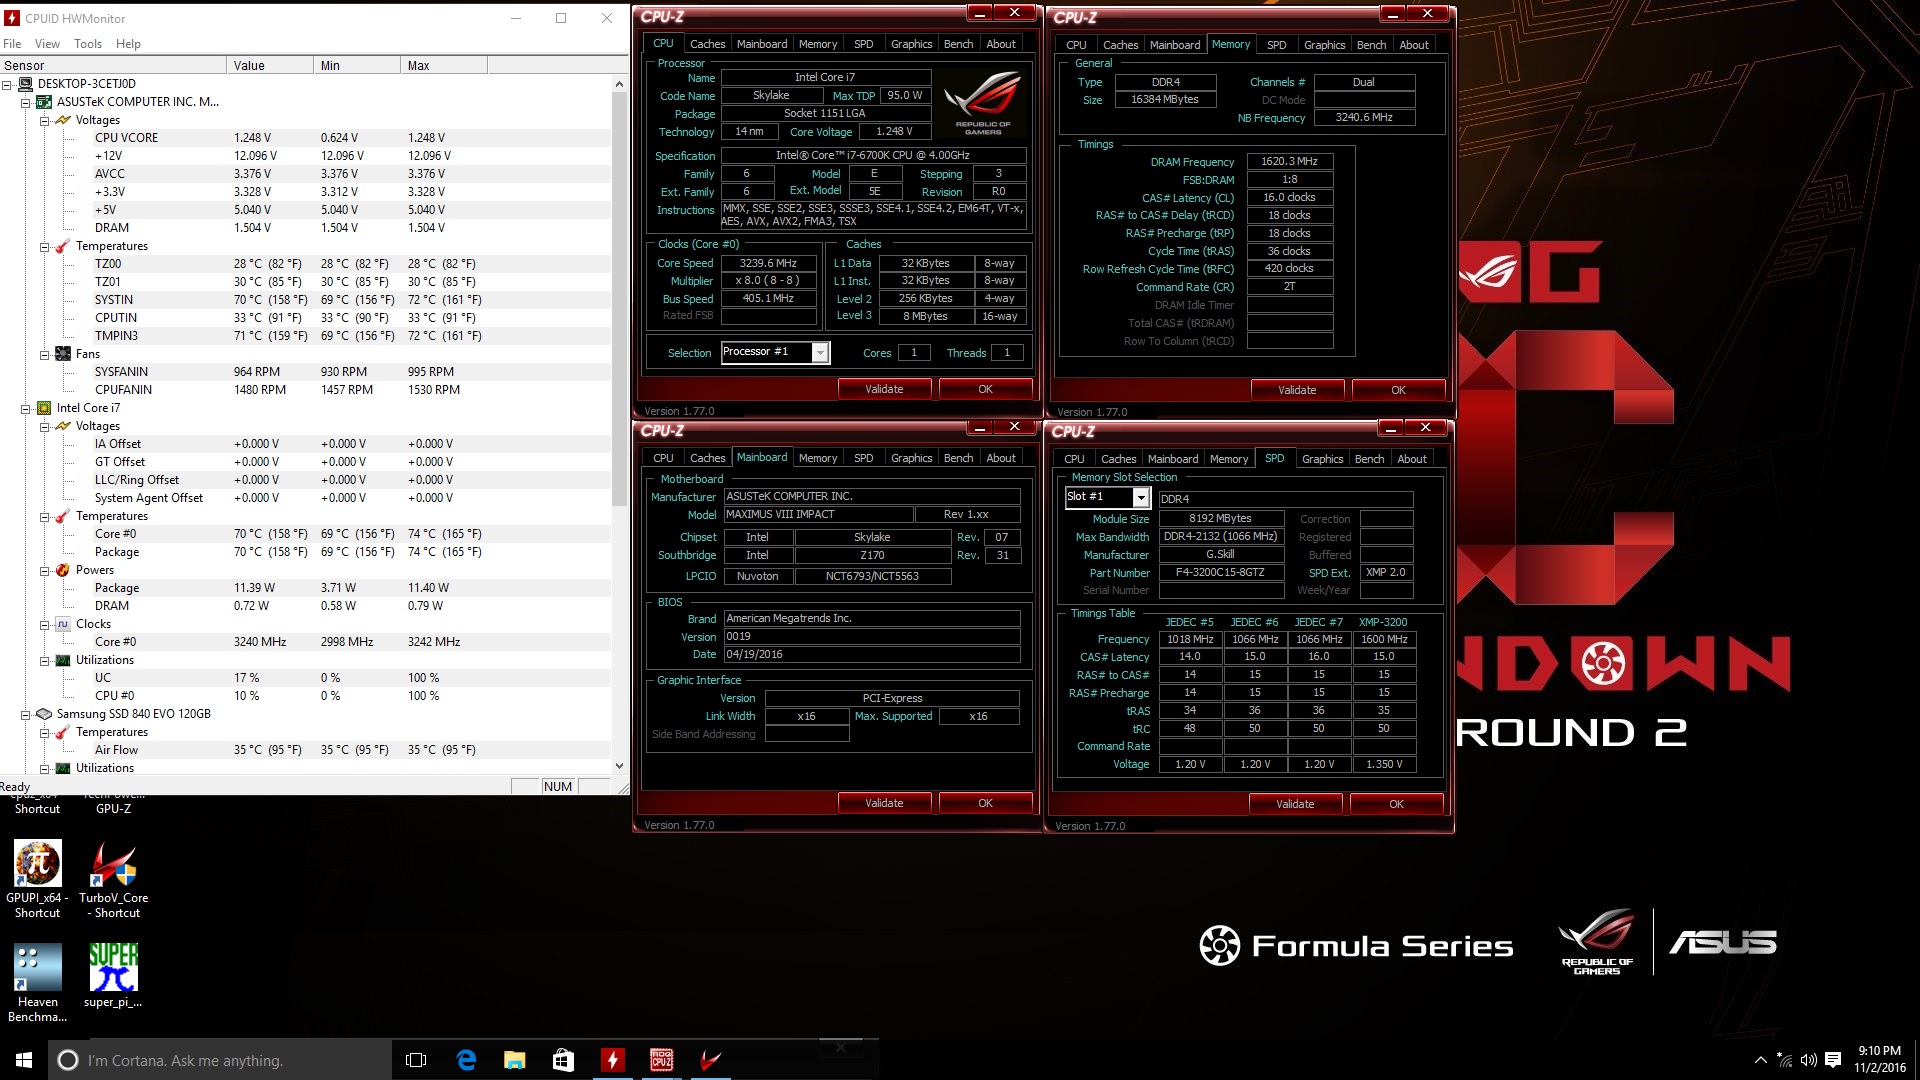Image resolution: width=1920 pixels, height=1080 pixels.
Task: Collapse the Powers node
Action: [45, 570]
